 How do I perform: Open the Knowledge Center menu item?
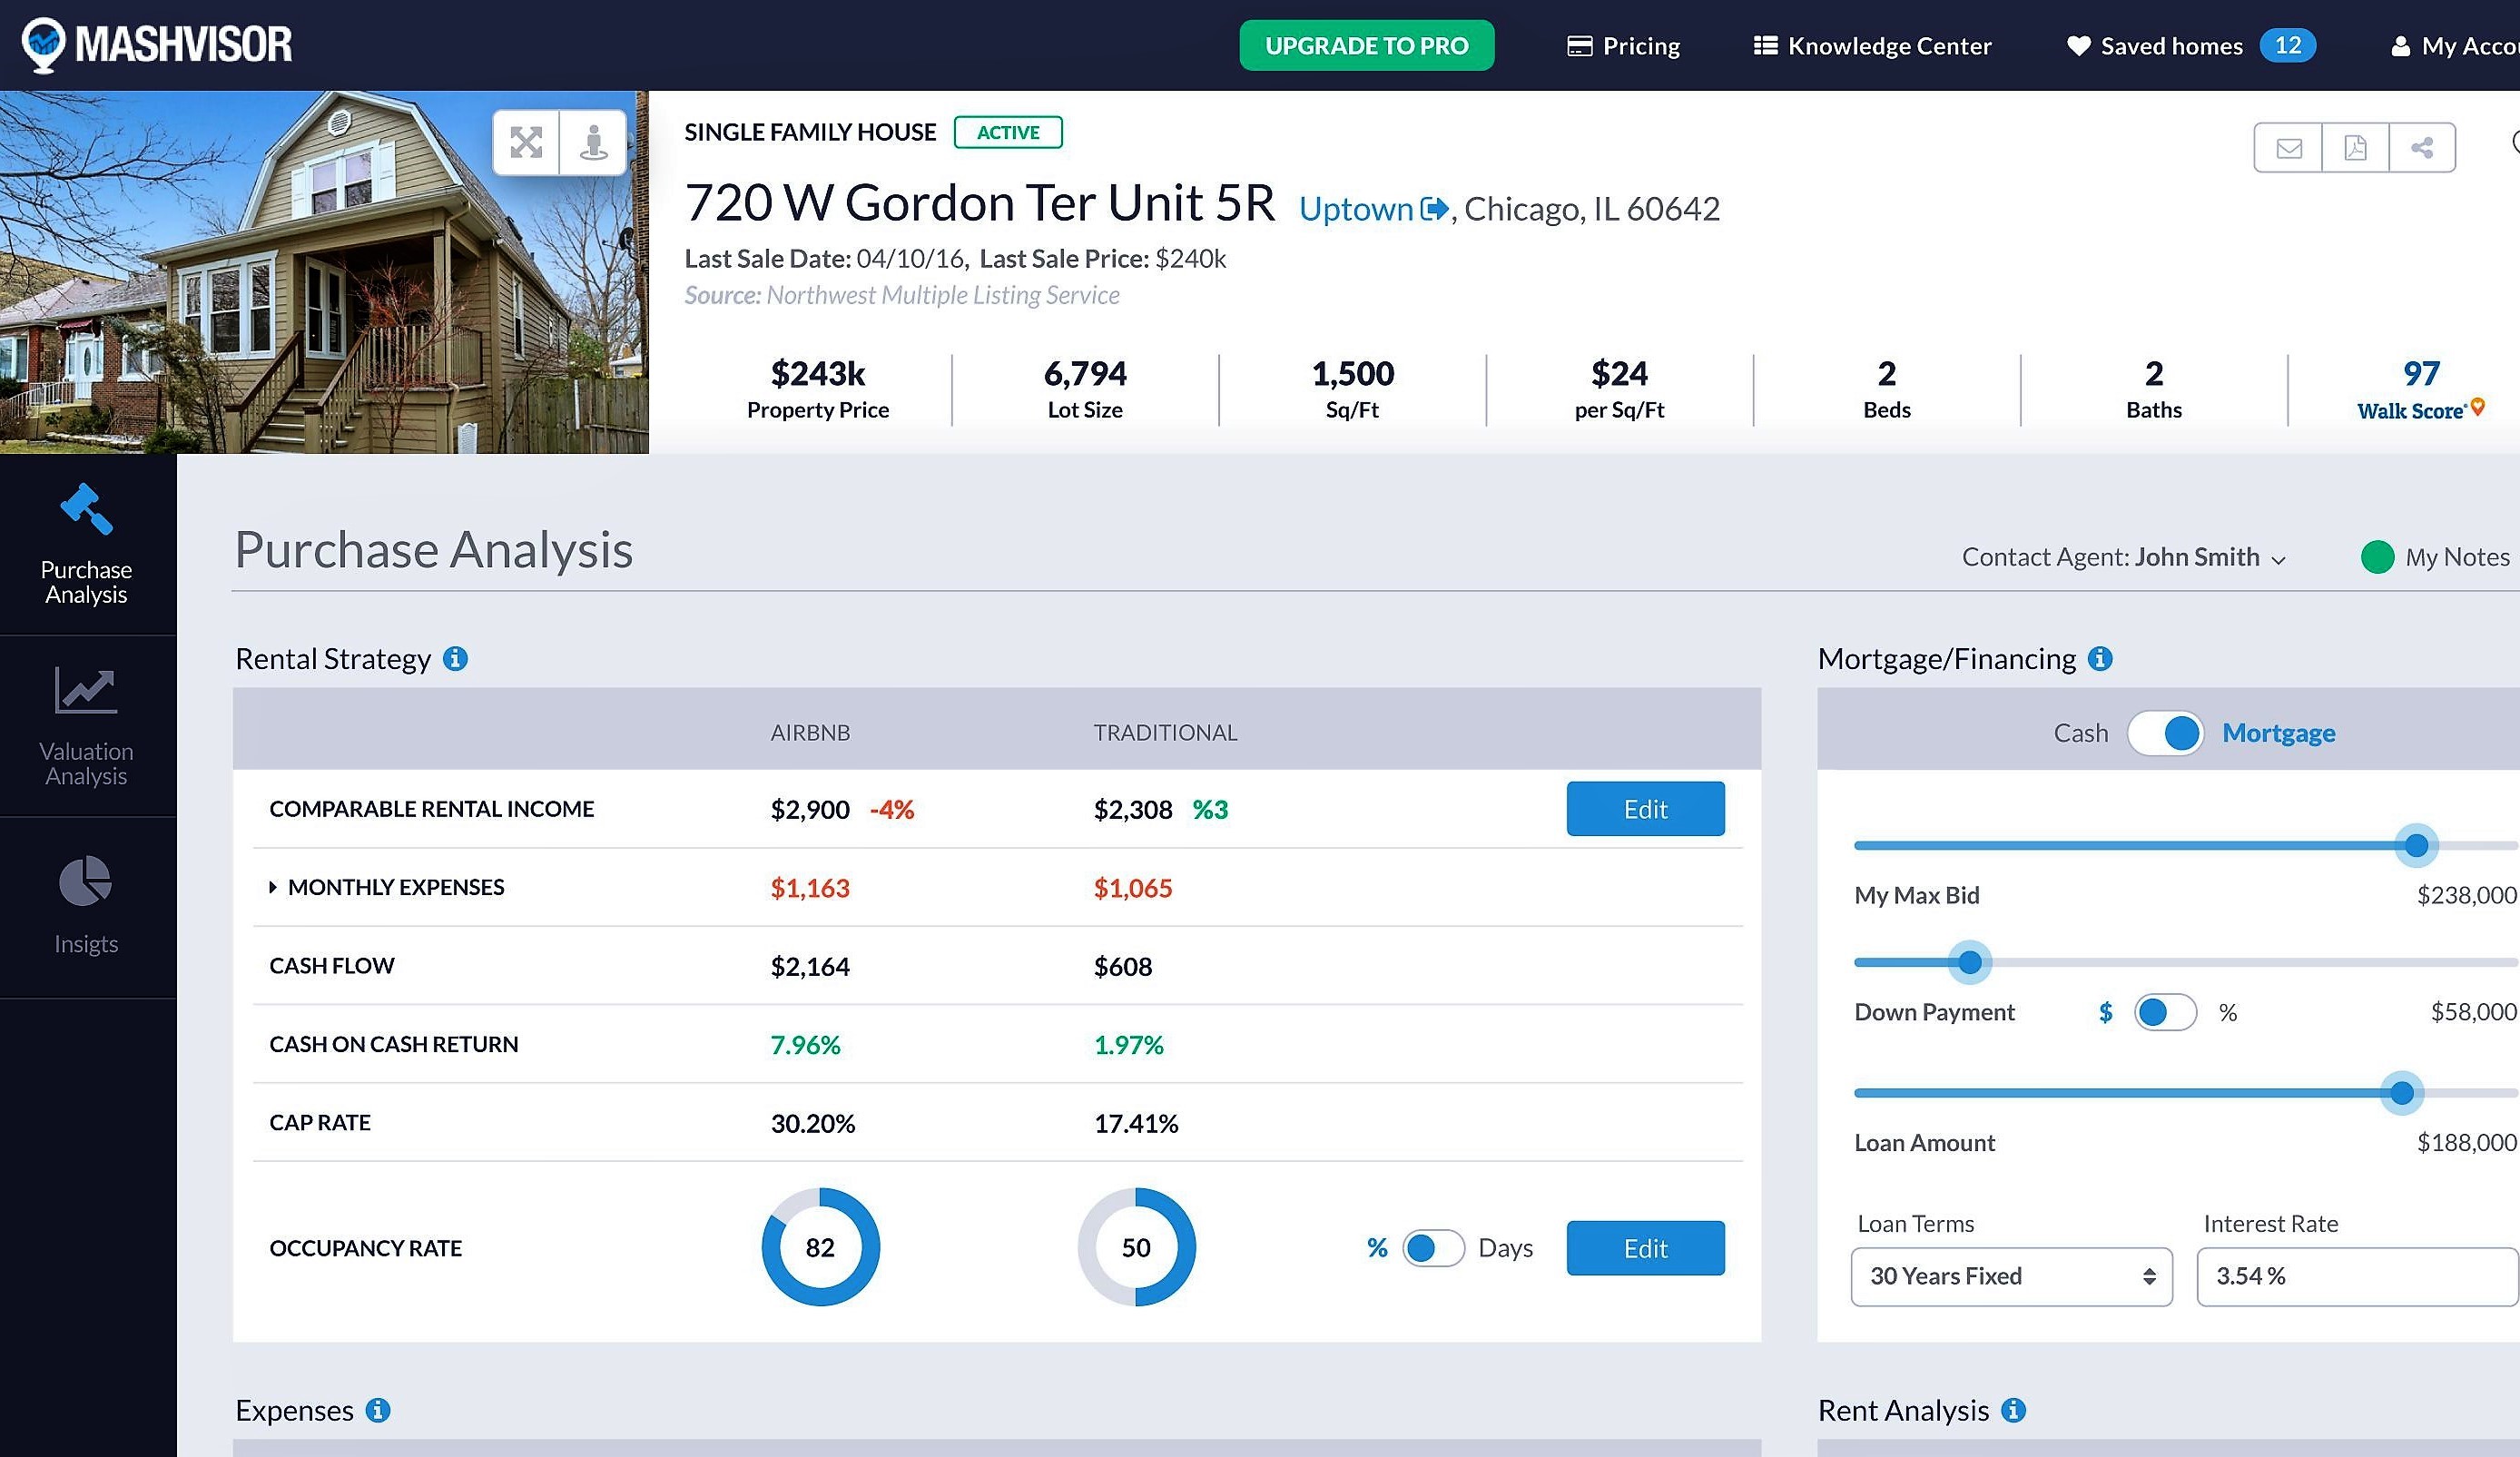[x=1872, y=46]
